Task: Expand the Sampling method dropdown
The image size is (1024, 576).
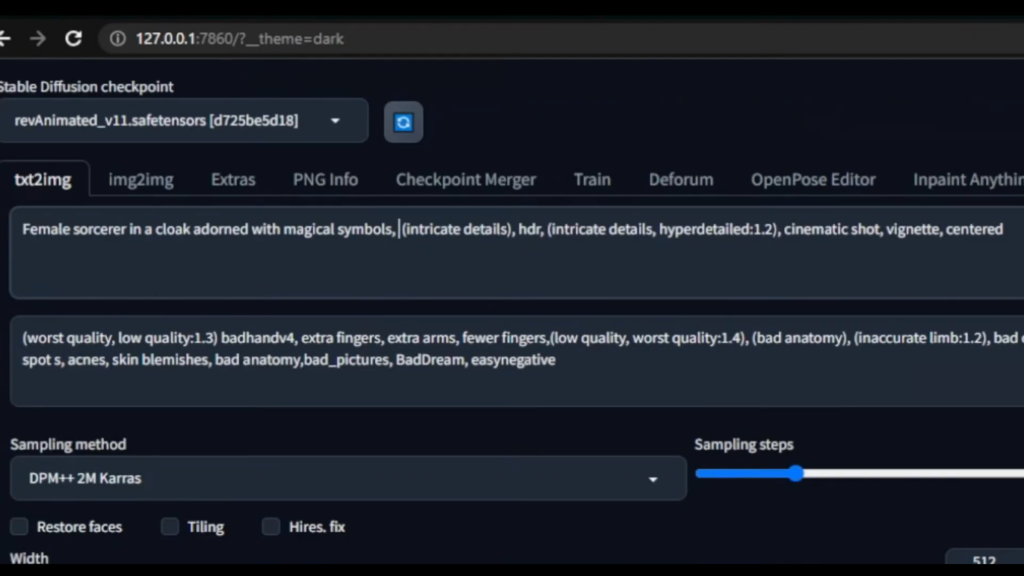Action: pos(347,478)
